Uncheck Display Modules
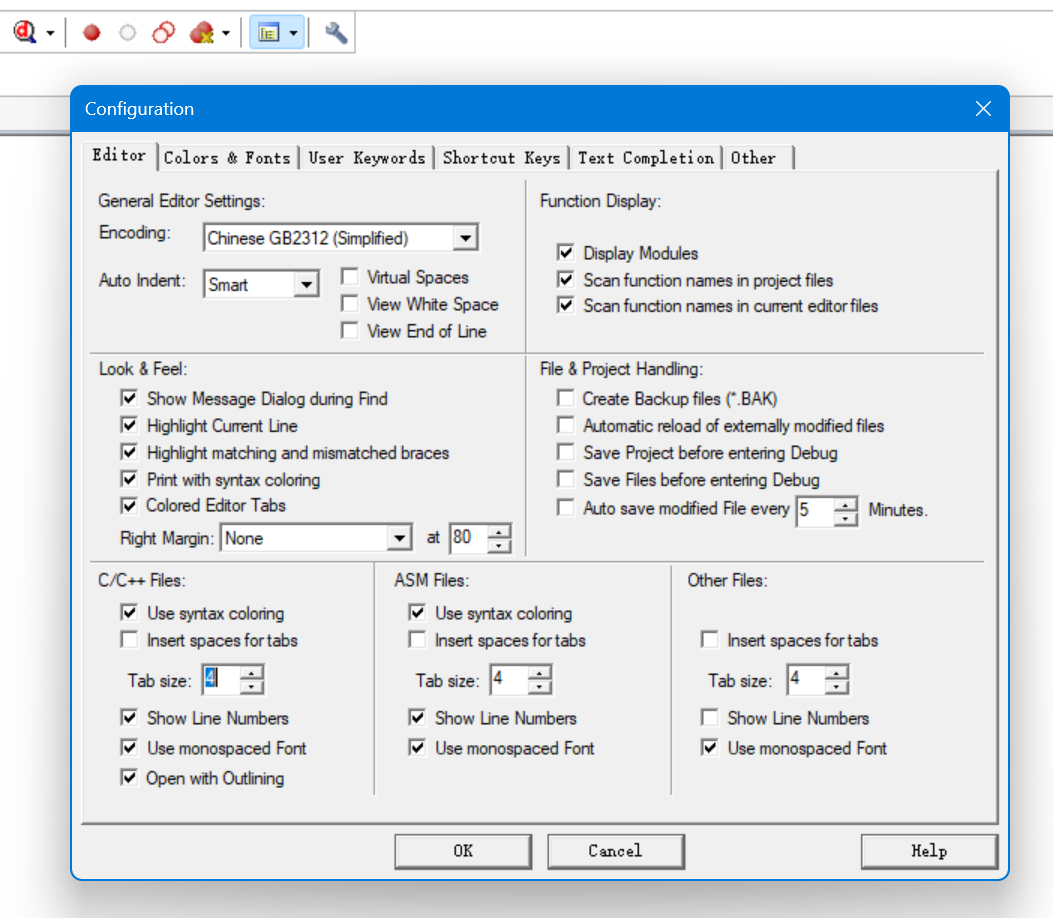The image size is (1053, 918). 565,253
